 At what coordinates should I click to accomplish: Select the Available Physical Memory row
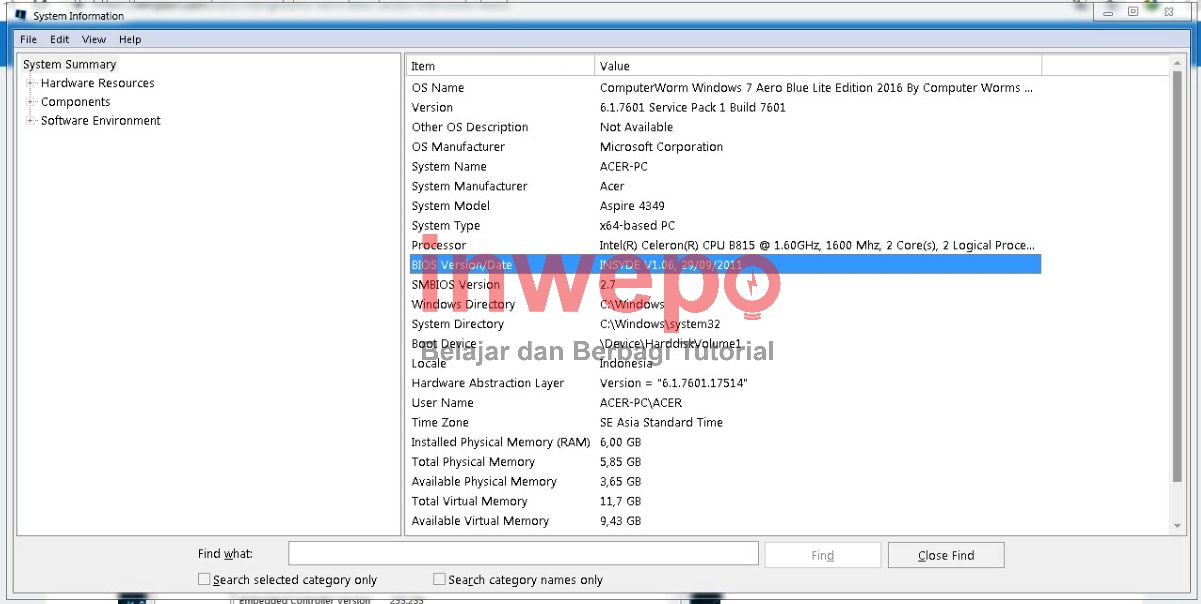point(724,481)
